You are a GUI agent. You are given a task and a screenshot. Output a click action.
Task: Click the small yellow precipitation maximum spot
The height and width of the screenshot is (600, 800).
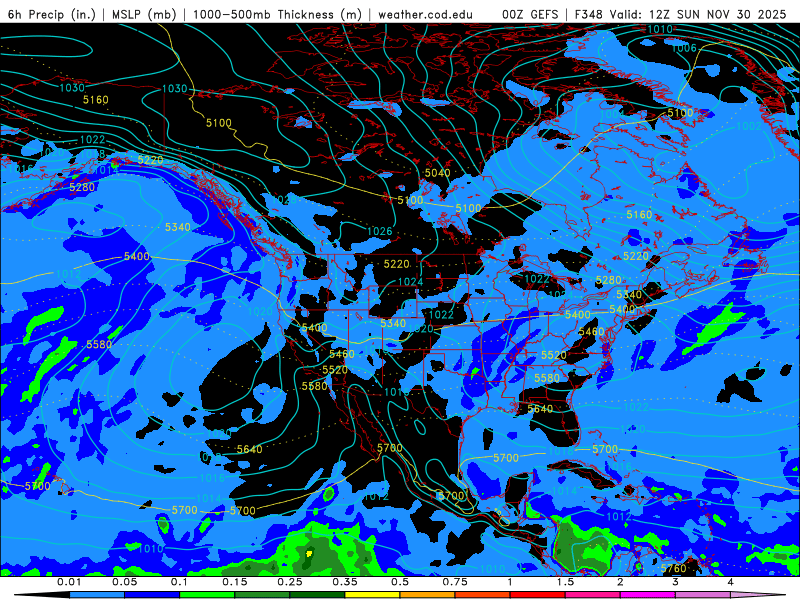[308, 553]
